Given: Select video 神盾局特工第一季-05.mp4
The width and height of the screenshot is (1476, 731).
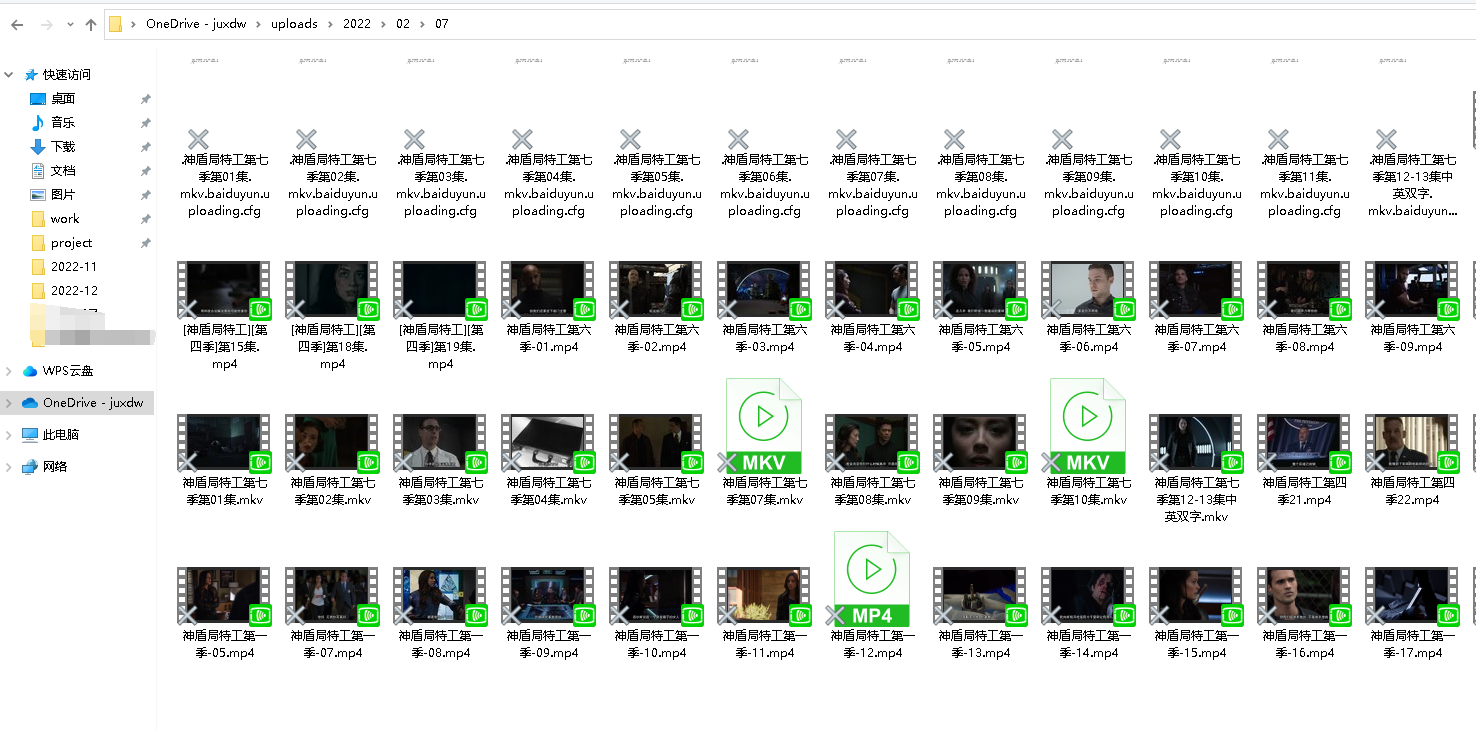Looking at the screenshot, I should 223,613.
